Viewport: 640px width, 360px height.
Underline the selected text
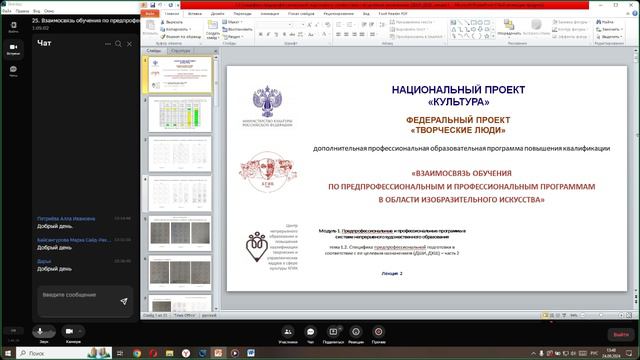[x=276, y=35]
